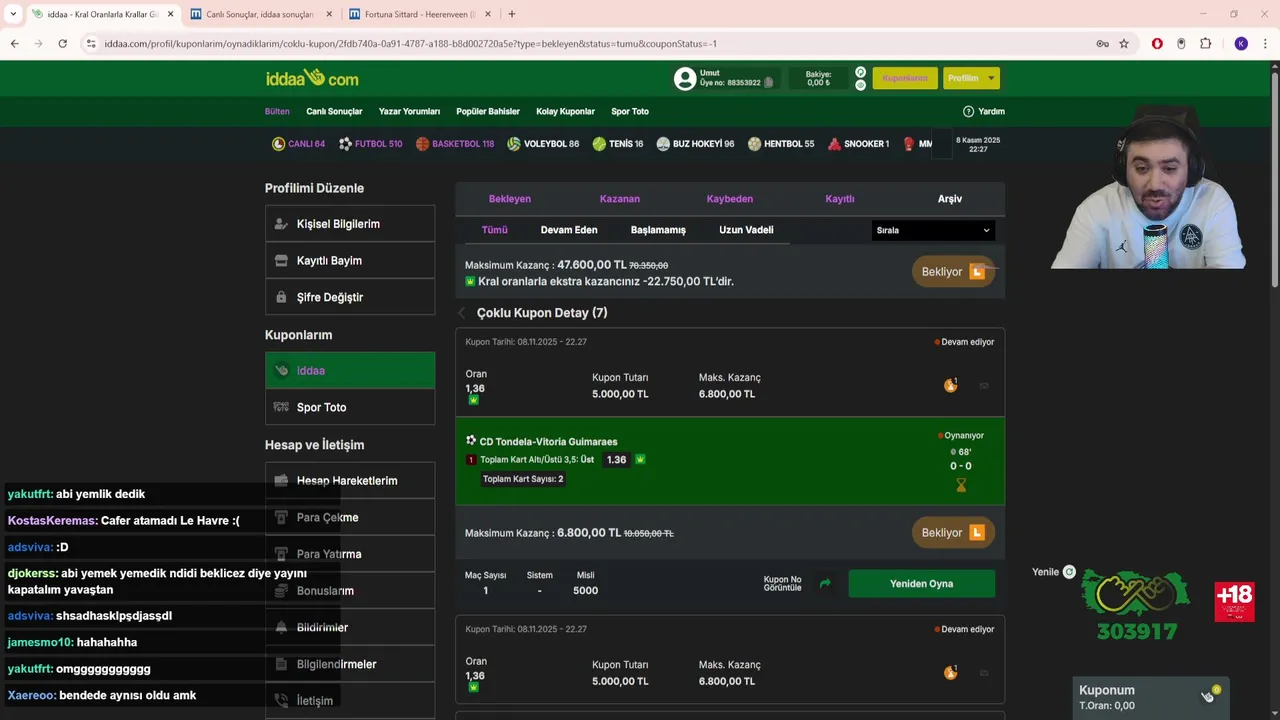Click the Kuponlarım yellow button
This screenshot has width=1280, height=720.
pyautogui.click(x=905, y=78)
